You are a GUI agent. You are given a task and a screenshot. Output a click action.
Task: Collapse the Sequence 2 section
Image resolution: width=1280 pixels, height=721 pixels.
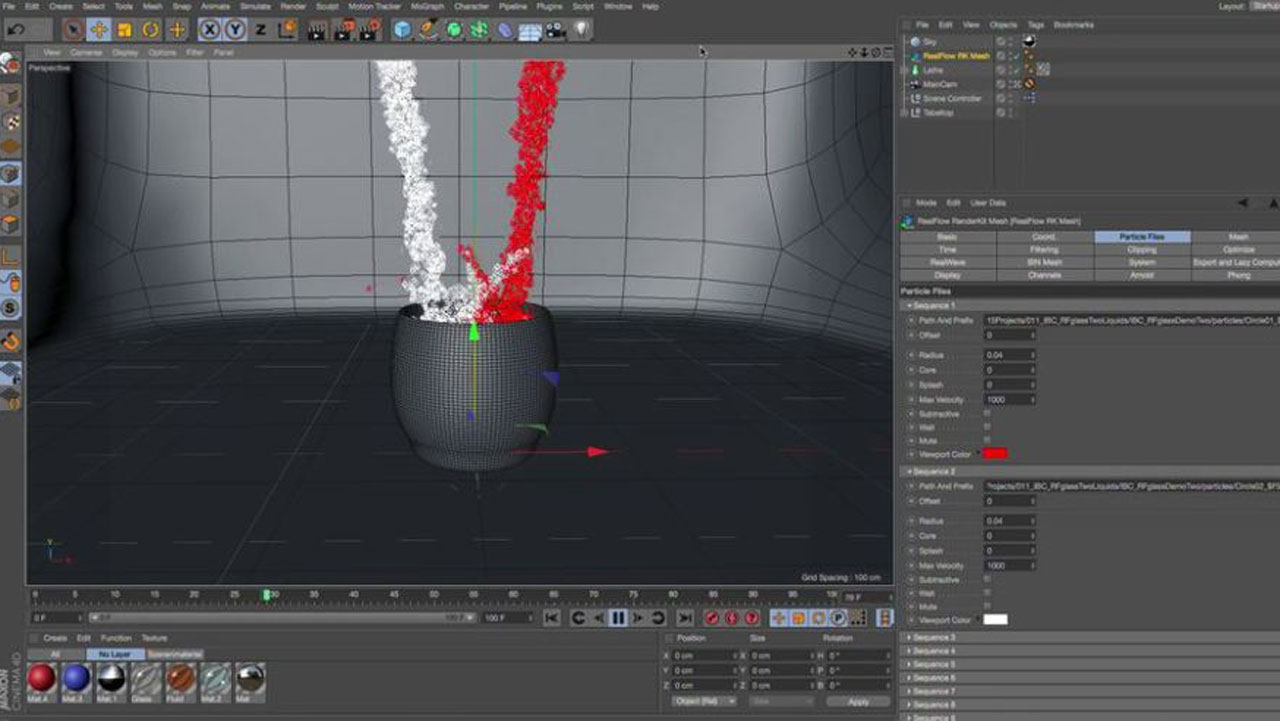pos(932,471)
